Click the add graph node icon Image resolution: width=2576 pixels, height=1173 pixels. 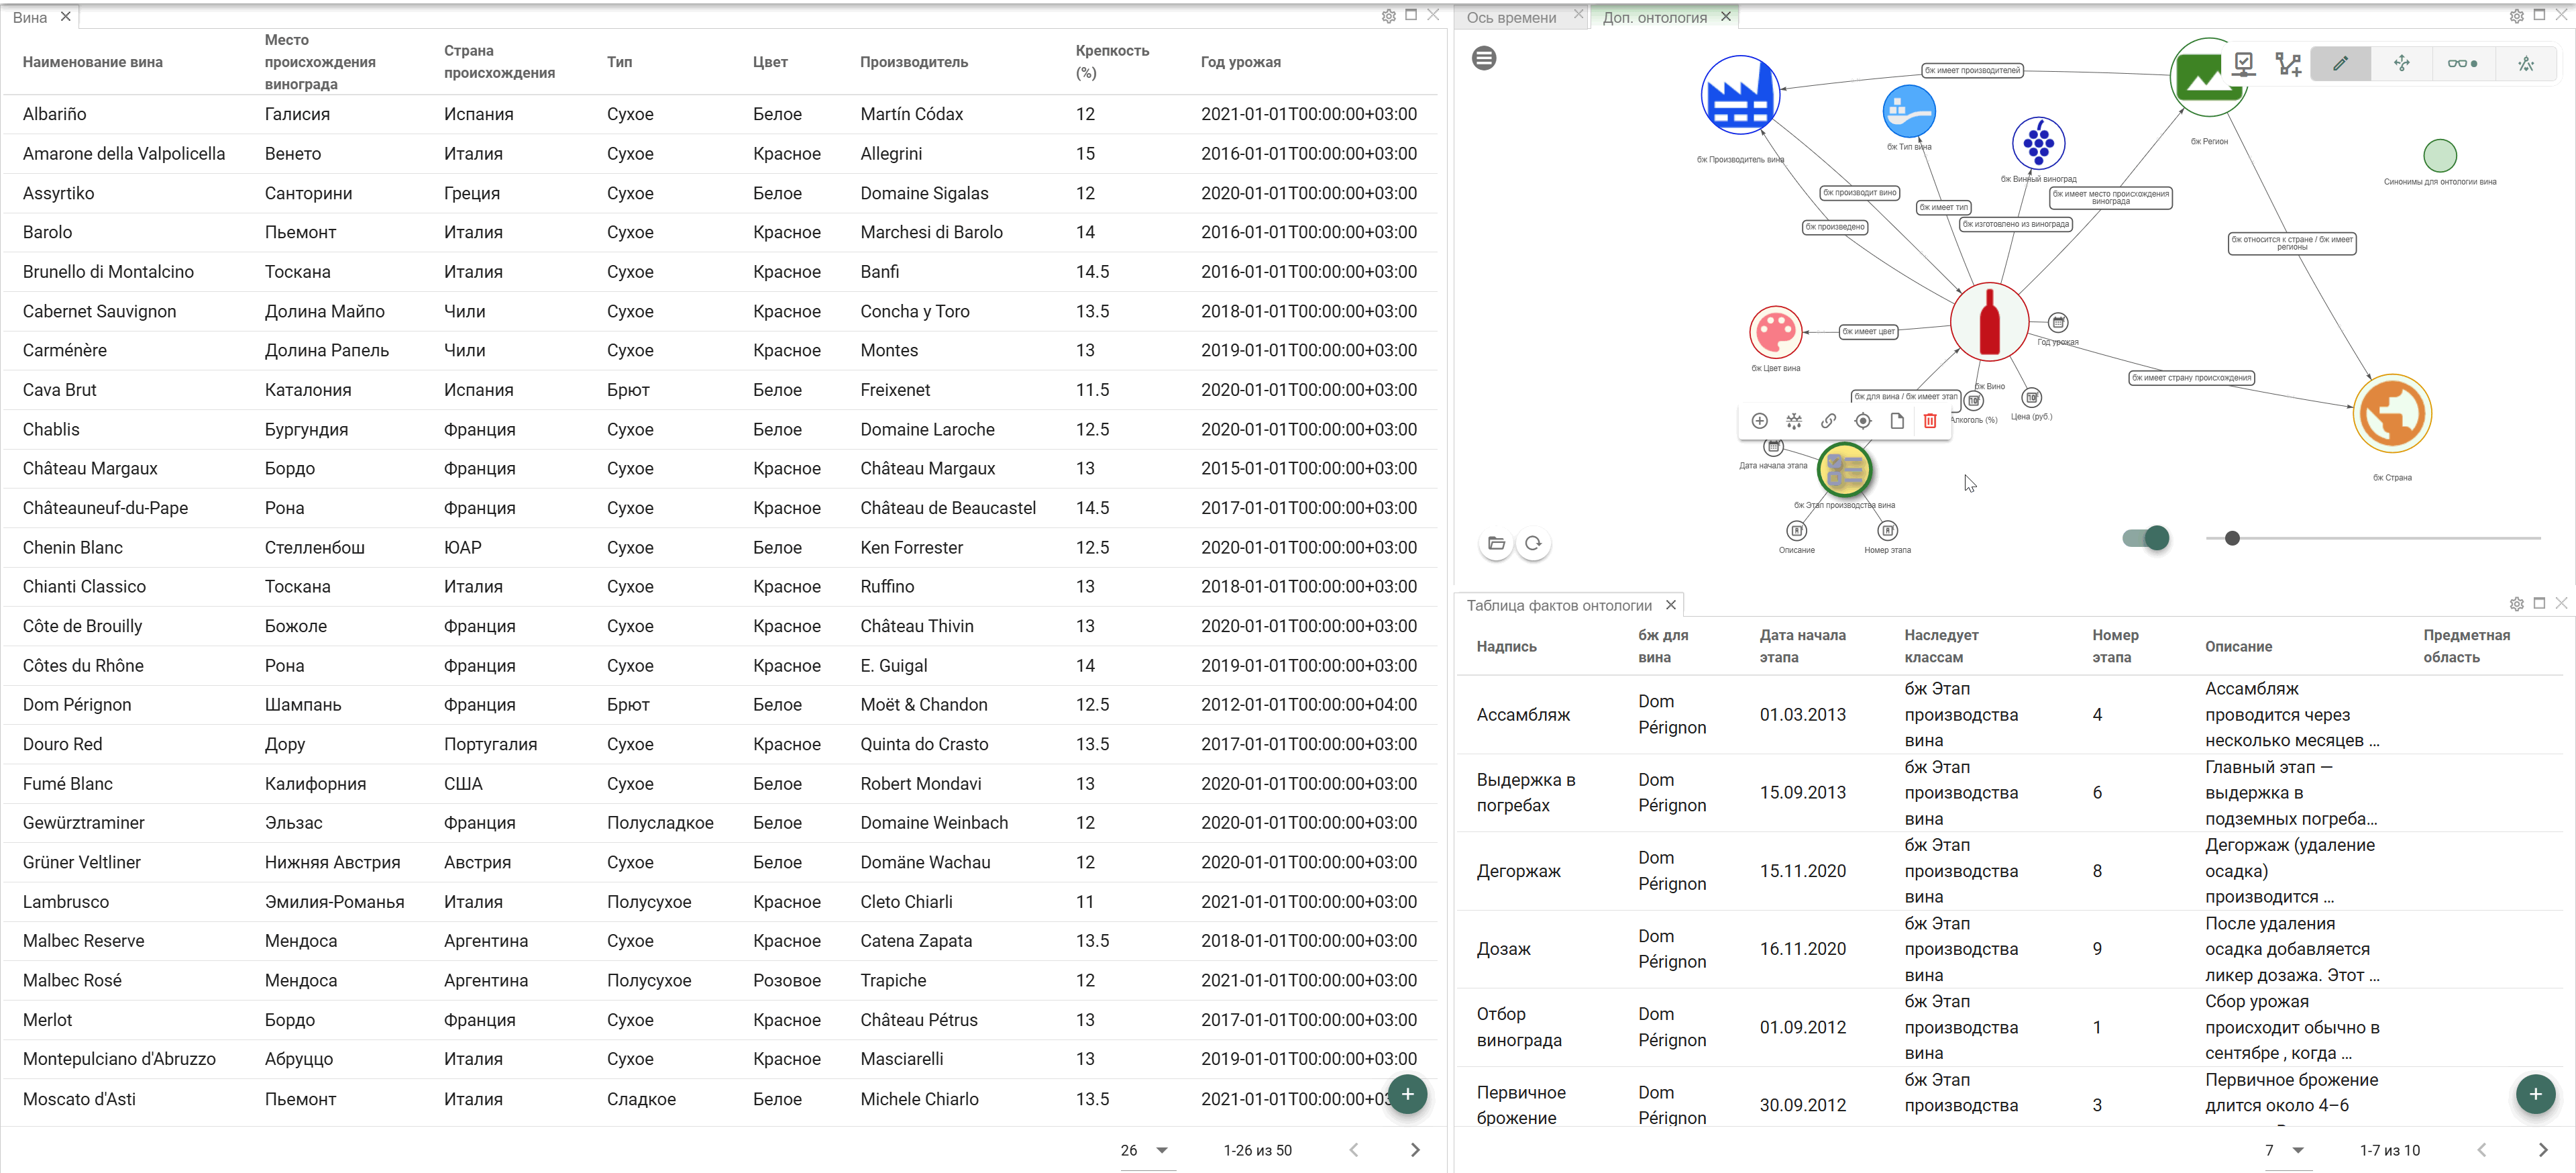2288,64
